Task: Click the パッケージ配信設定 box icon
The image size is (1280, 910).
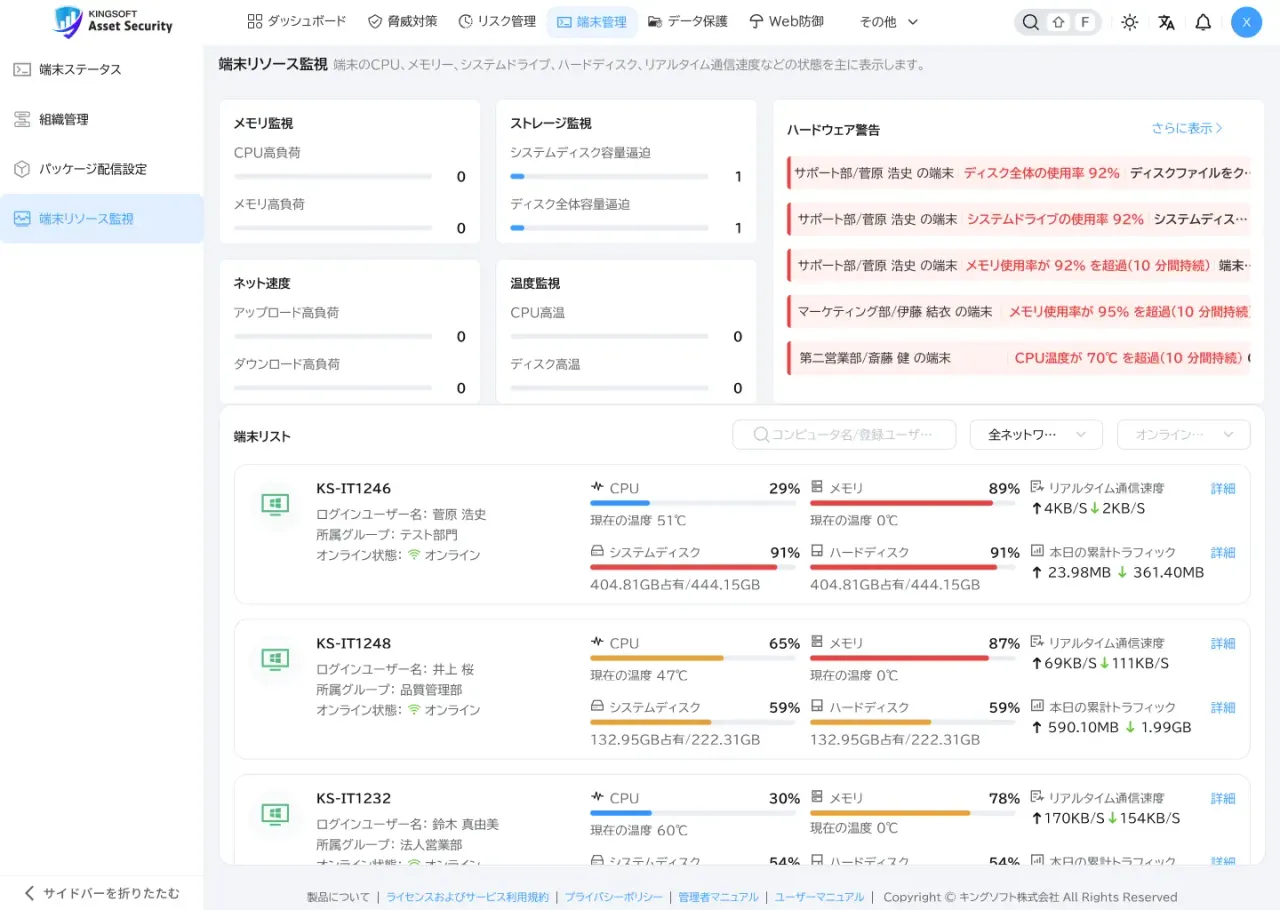Action: coord(22,169)
